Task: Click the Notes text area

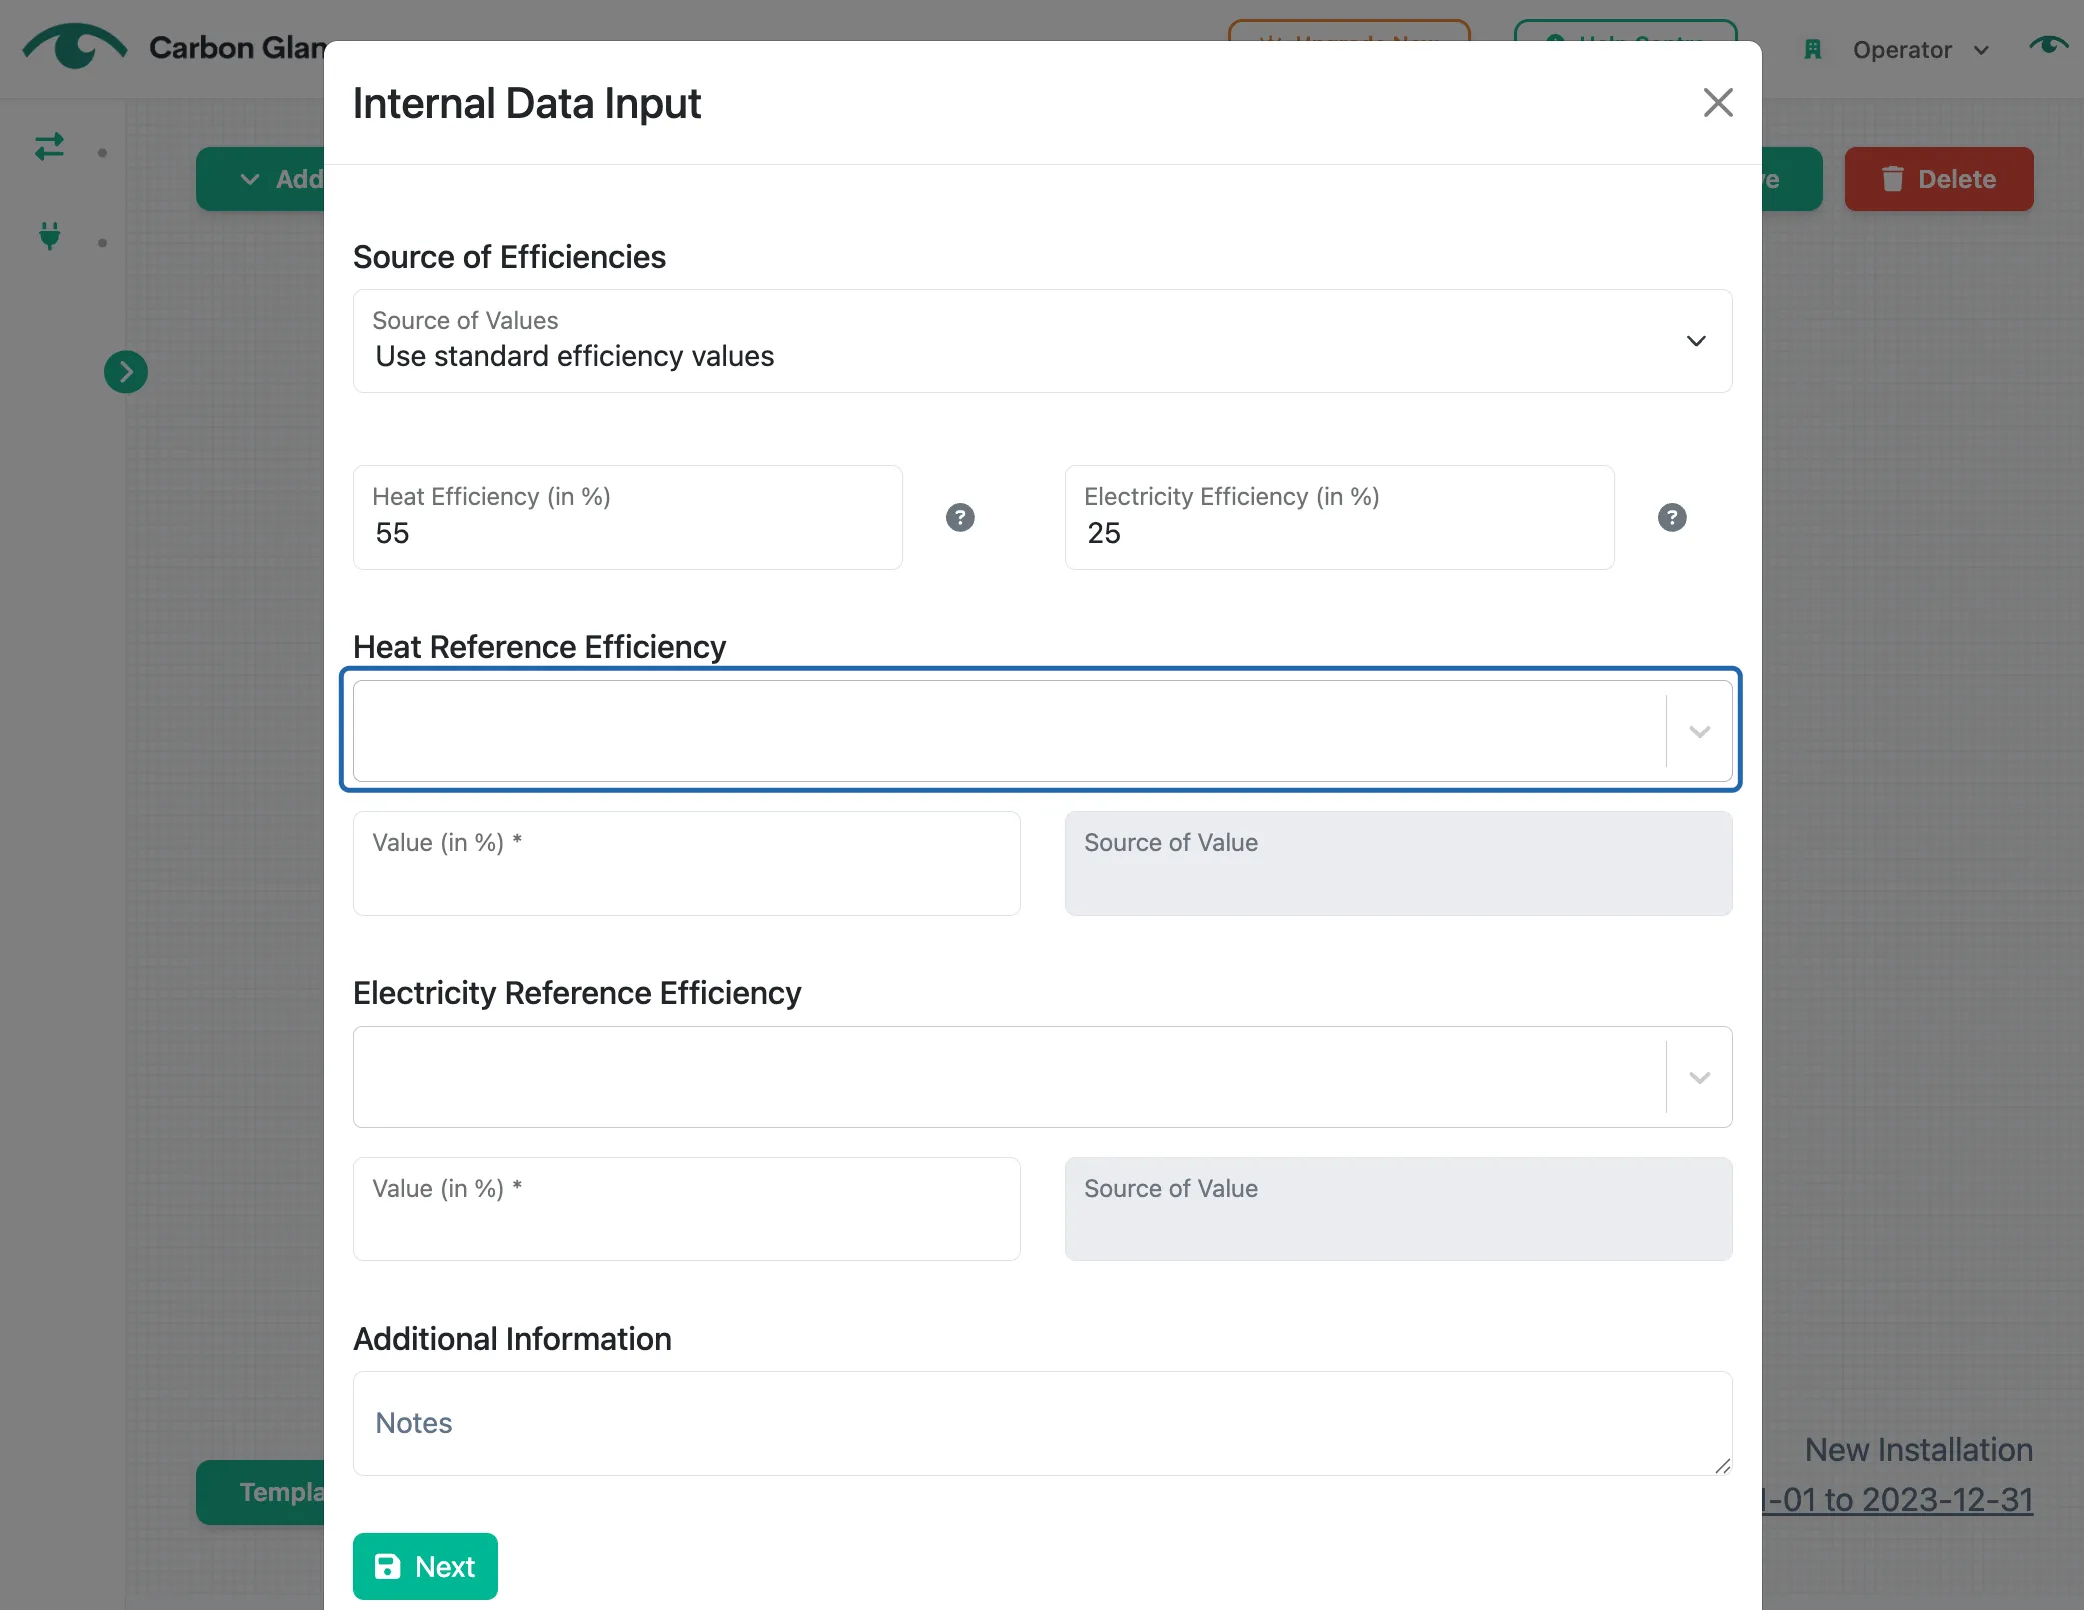Action: coord(1042,1423)
